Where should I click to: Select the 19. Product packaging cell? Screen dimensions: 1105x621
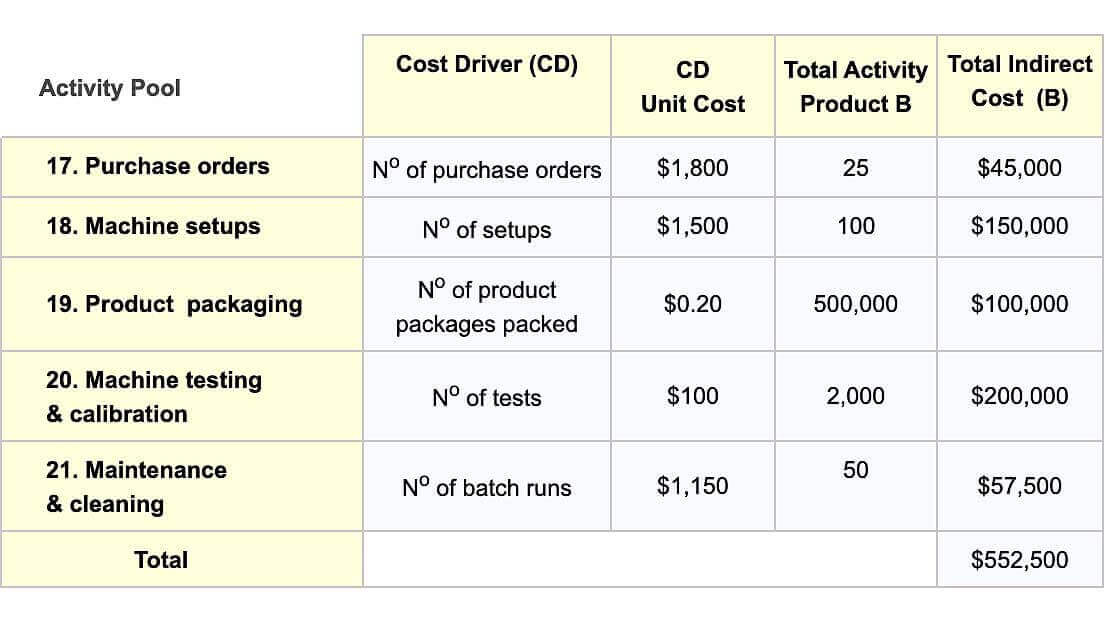pos(174,304)
